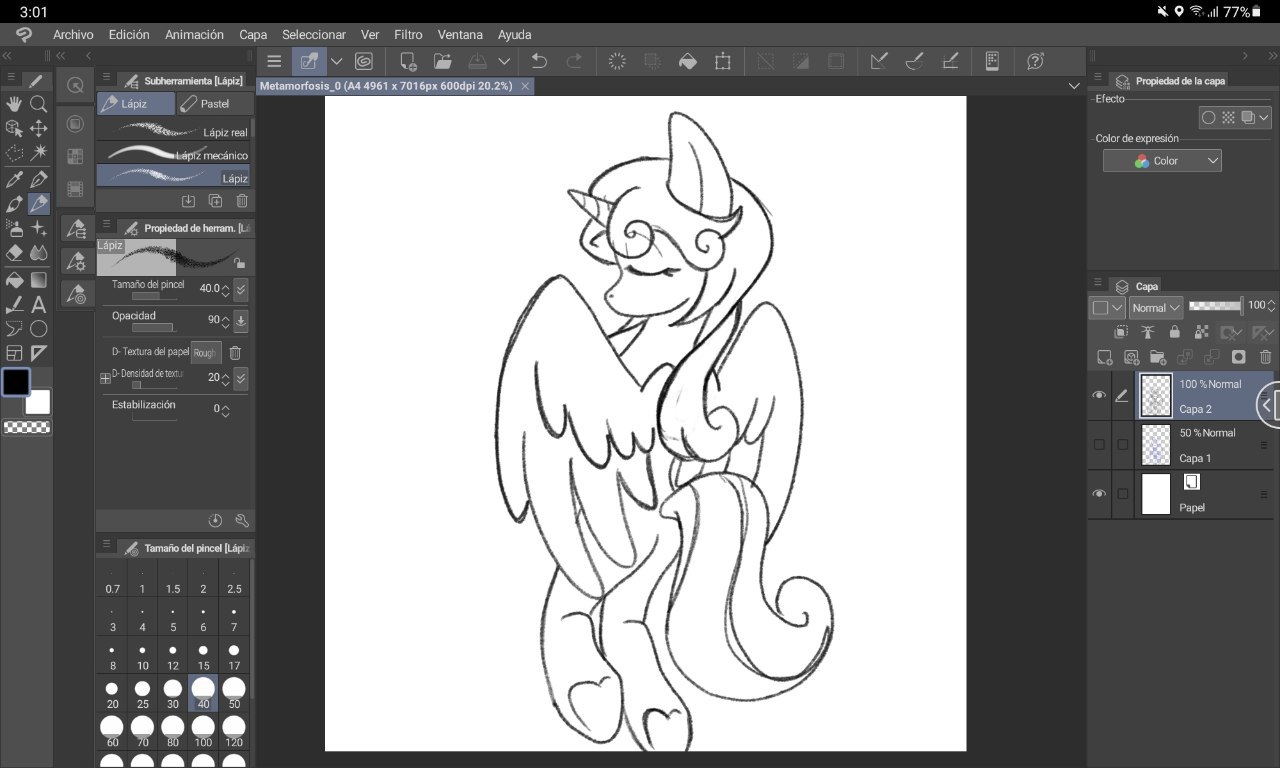Click the Undo arrow in command bar
The height and width of the screenshot is (768, 1280).
tap(539, 61)
